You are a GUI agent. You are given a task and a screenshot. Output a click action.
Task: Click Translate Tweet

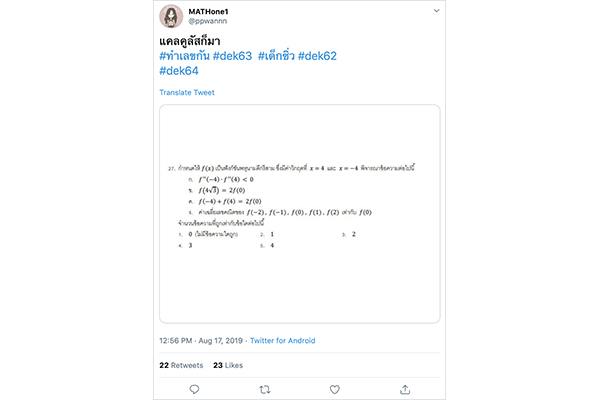pos(187,93)
